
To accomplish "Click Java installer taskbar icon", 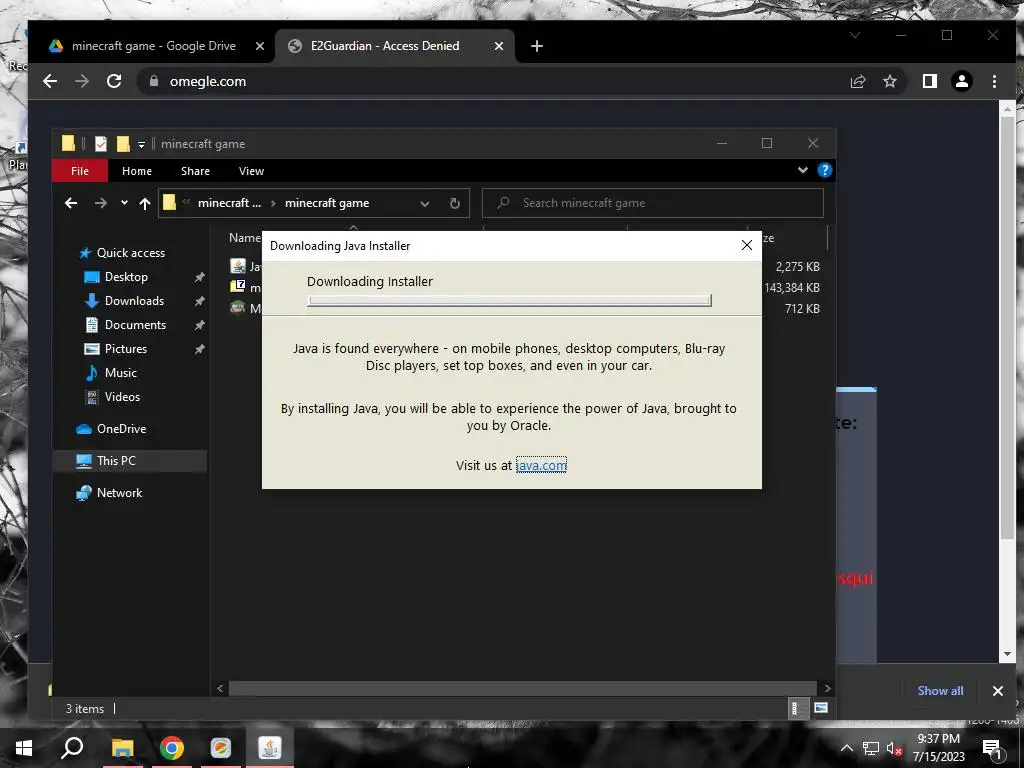I will (270, 748).
